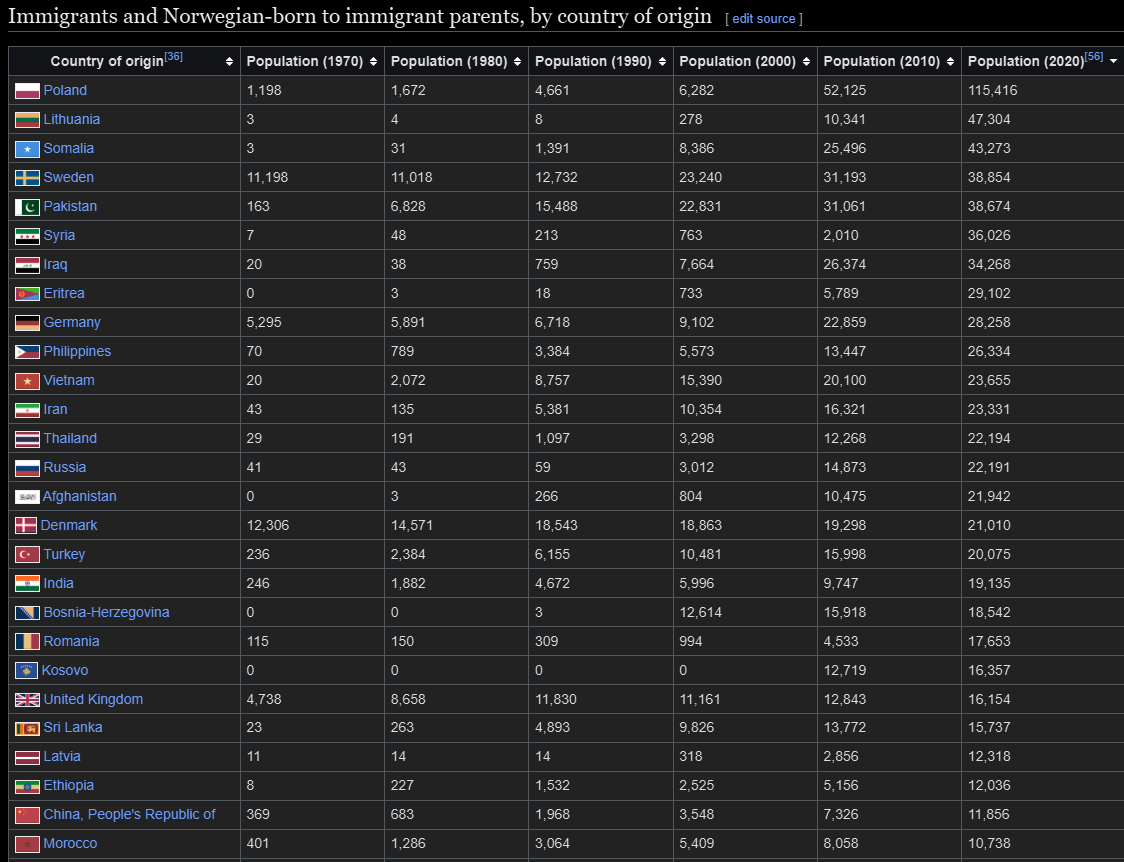Viewport: 1124px width, 862px height.
Task: Open the Eritrea country link
Action: point(64,293)
